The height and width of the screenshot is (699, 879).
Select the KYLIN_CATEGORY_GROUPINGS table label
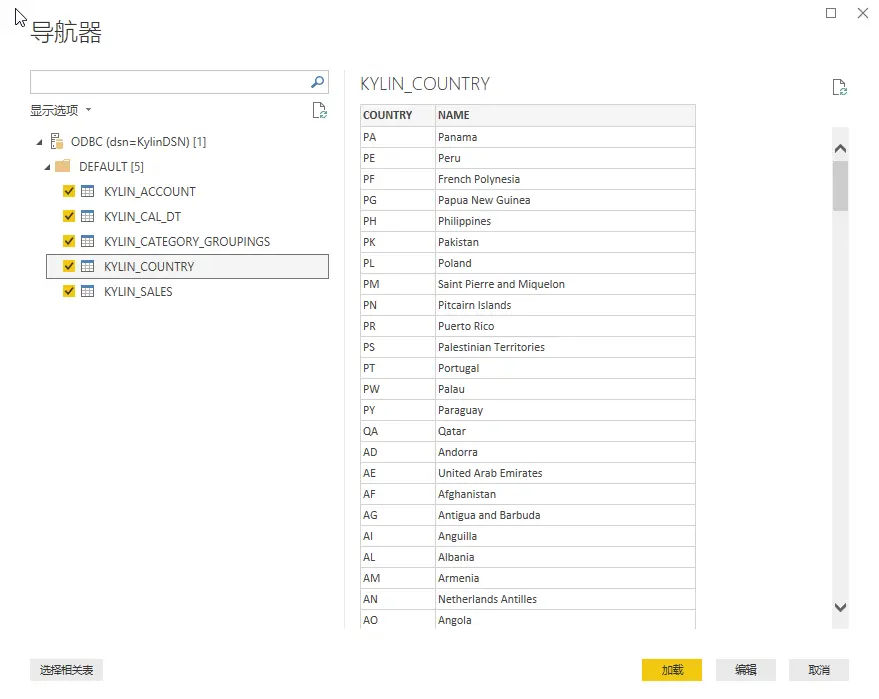pos(187,242)
